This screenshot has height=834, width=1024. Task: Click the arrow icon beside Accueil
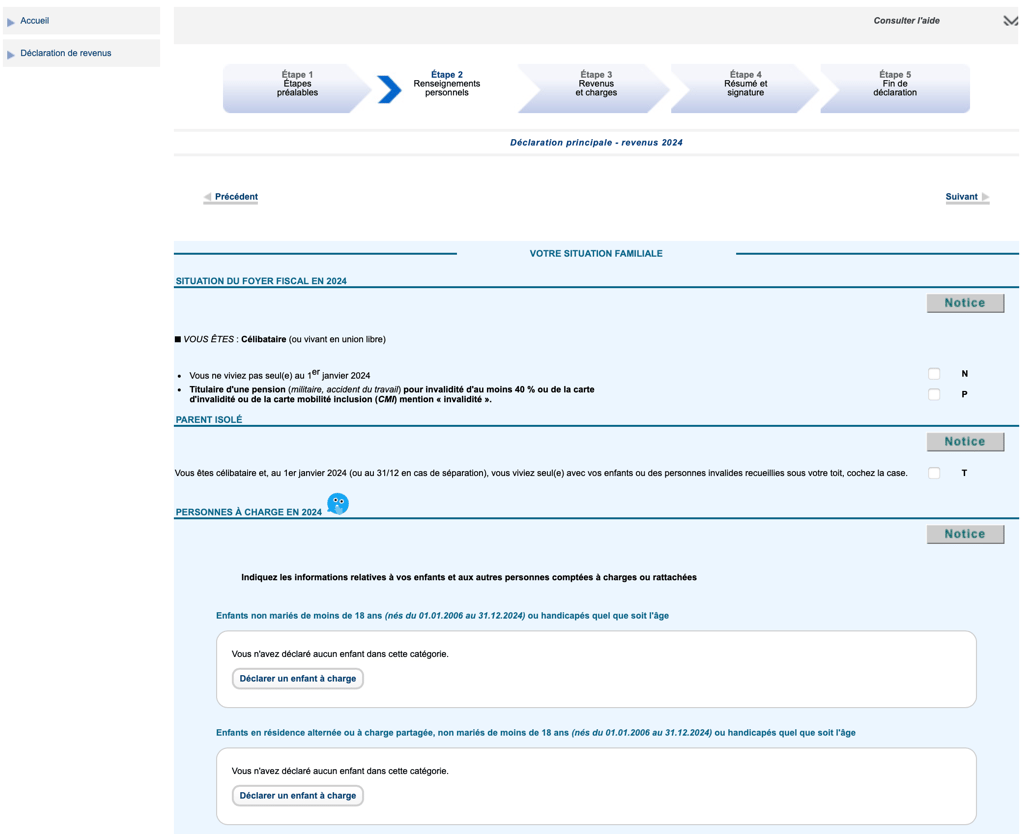click(10, 22)
